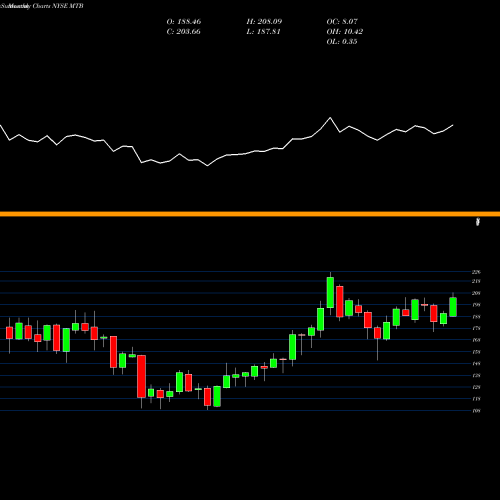Click the long red candle right after the peak candle

pyautogui.click(x=340, y=301)
